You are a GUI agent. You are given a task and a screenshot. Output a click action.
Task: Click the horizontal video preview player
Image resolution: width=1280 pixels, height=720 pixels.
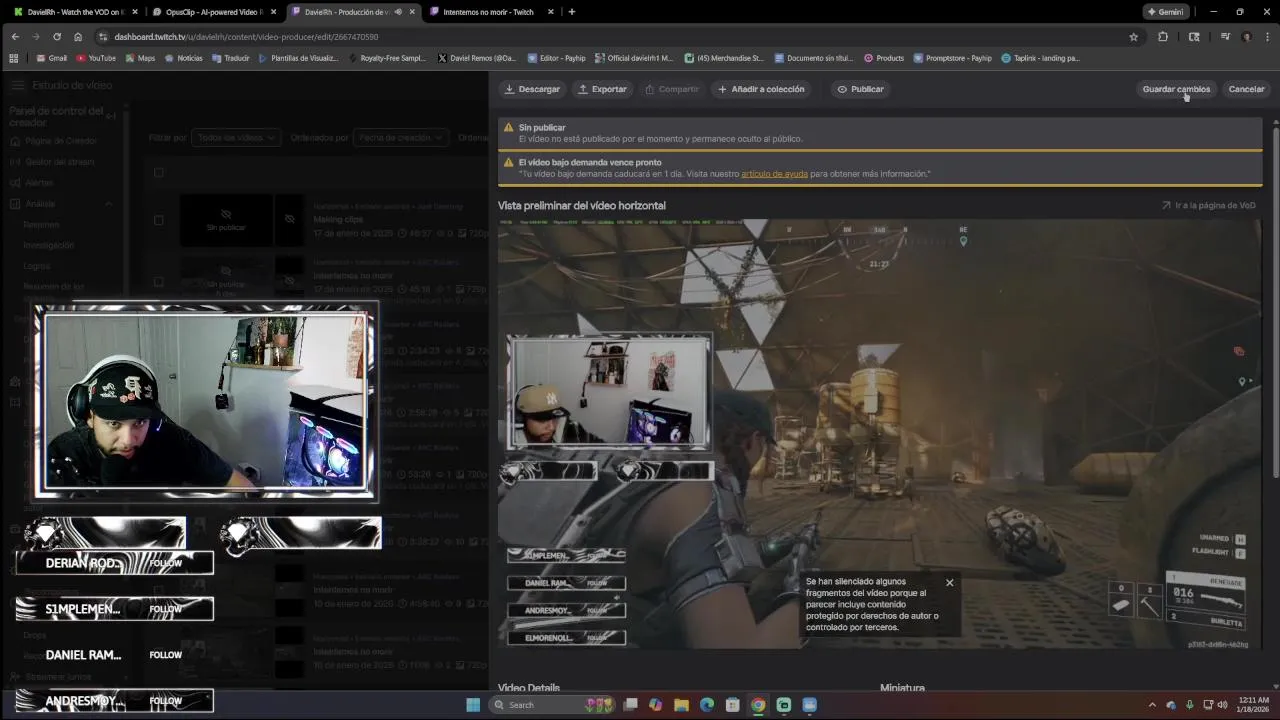coord(879,433)
